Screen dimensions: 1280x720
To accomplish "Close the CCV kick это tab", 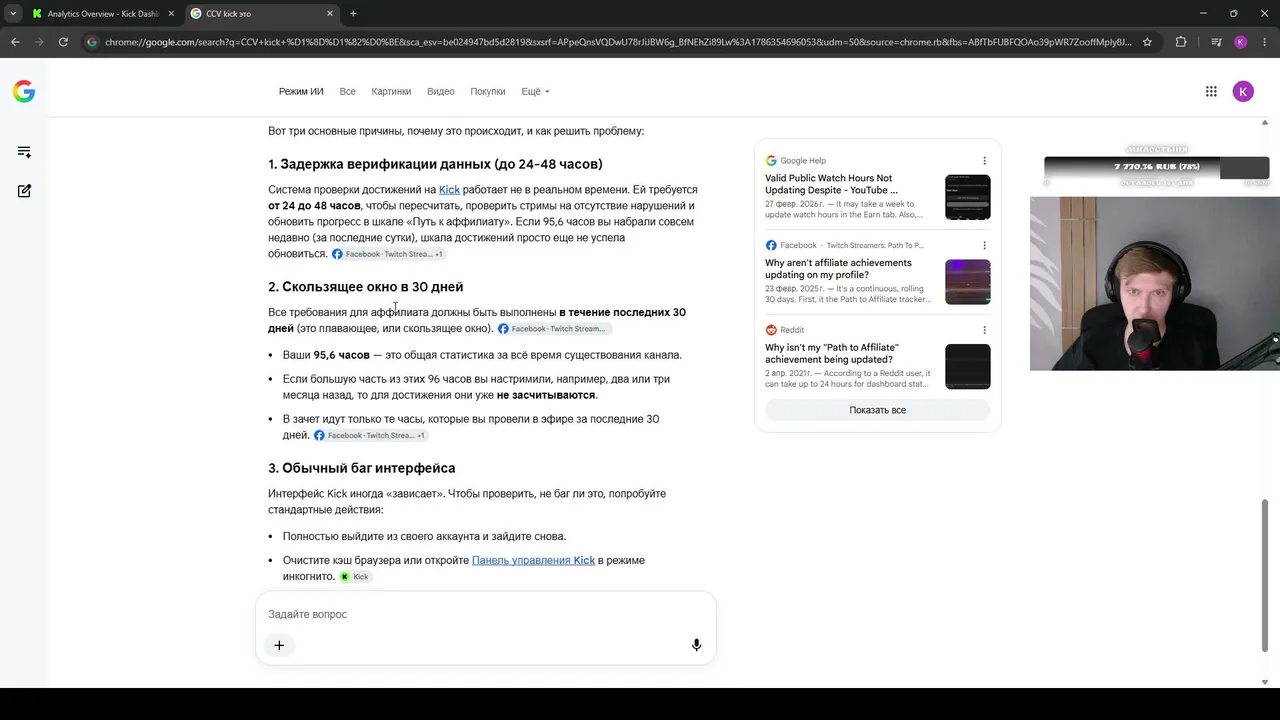I will point(330,14).
